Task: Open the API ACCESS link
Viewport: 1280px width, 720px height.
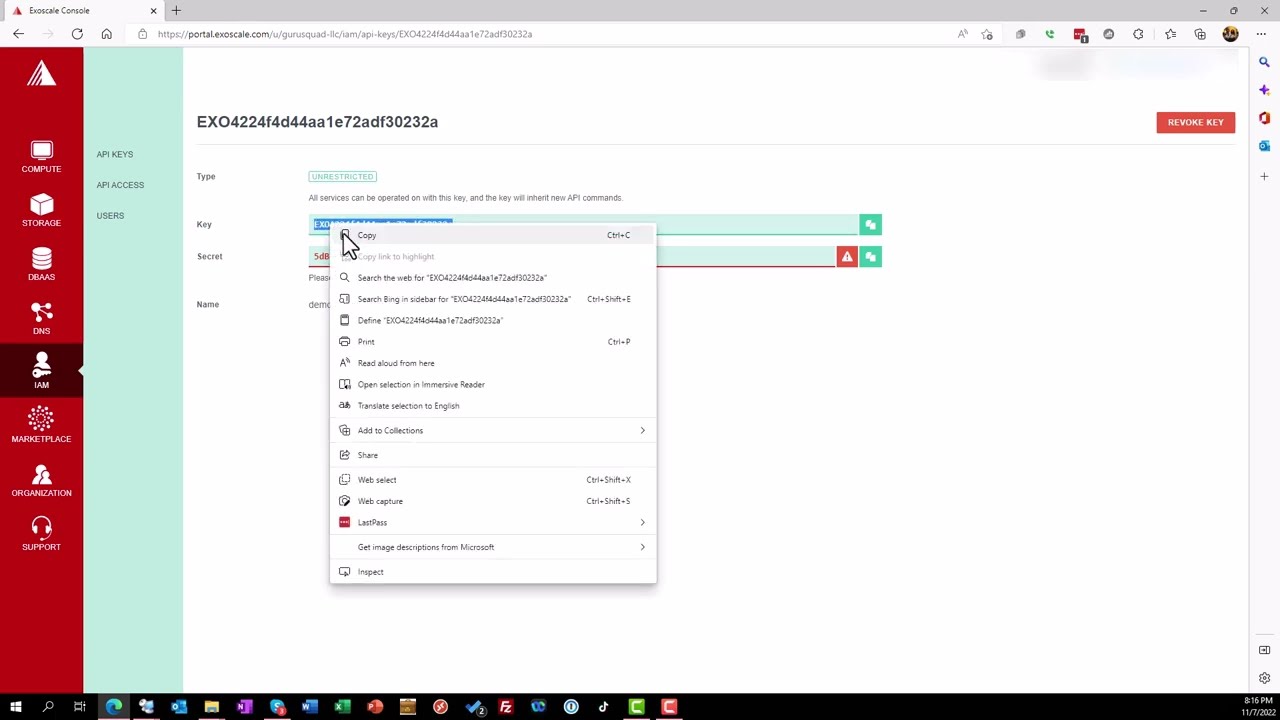Action: (120, 185)
